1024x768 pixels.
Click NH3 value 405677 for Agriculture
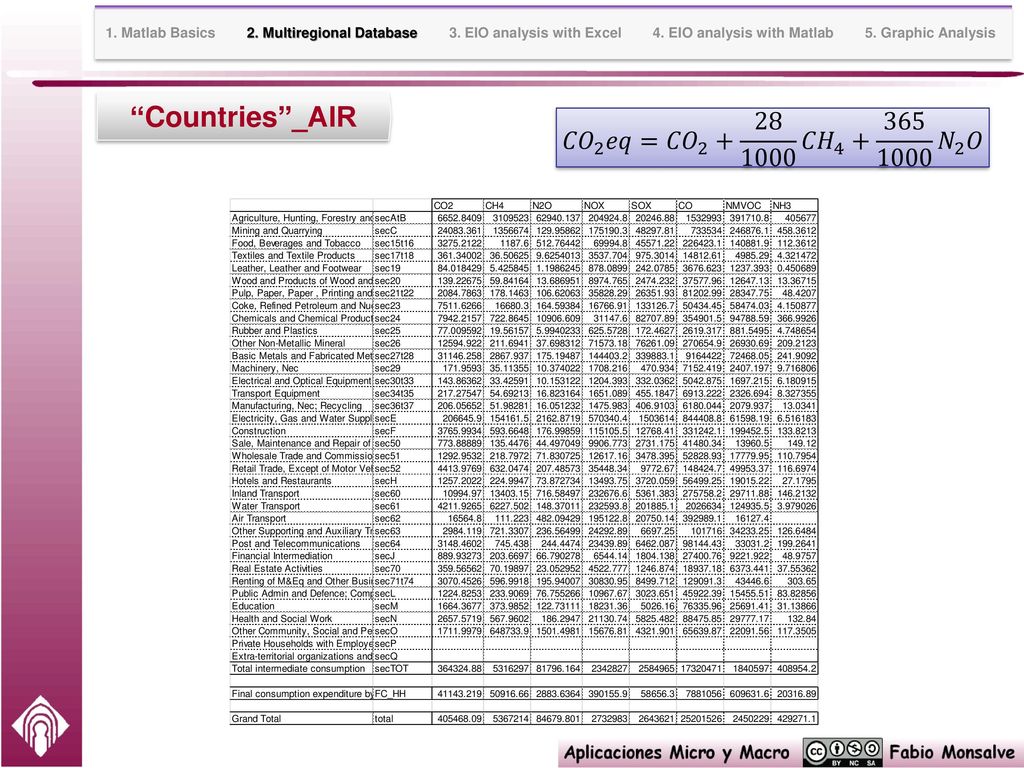801,218
